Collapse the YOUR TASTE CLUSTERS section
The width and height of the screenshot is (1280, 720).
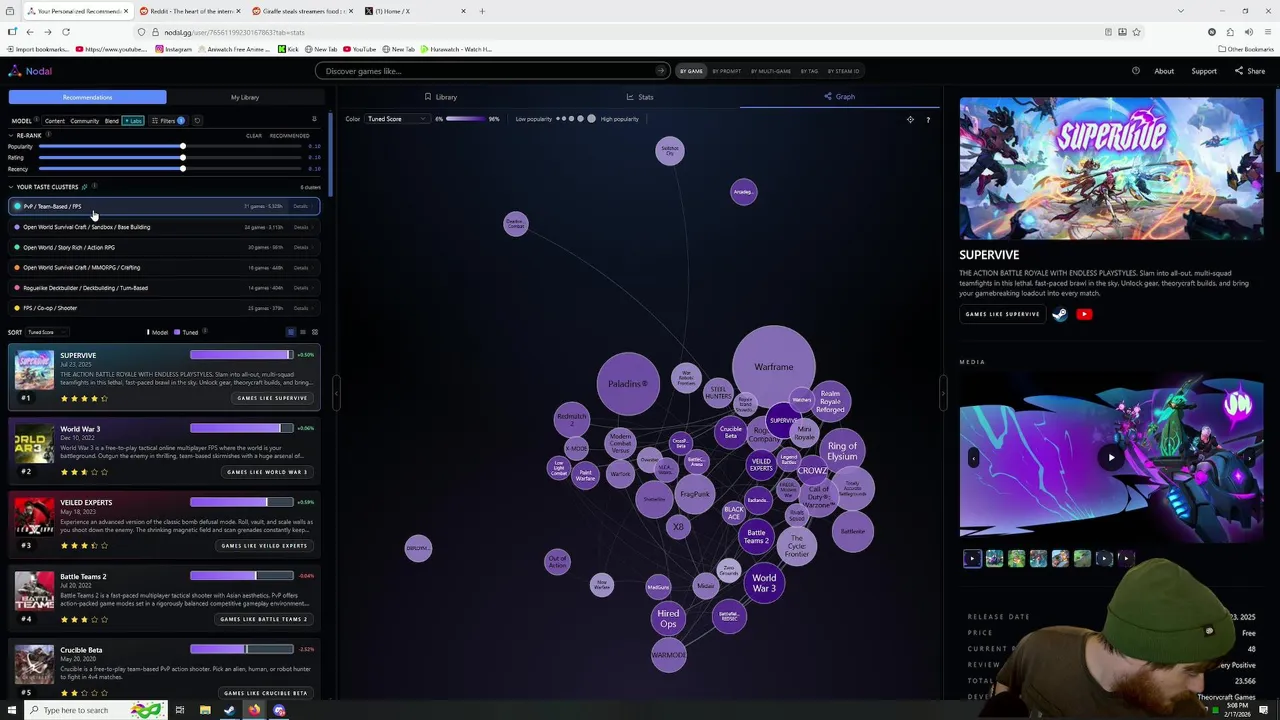coord(11,187)
